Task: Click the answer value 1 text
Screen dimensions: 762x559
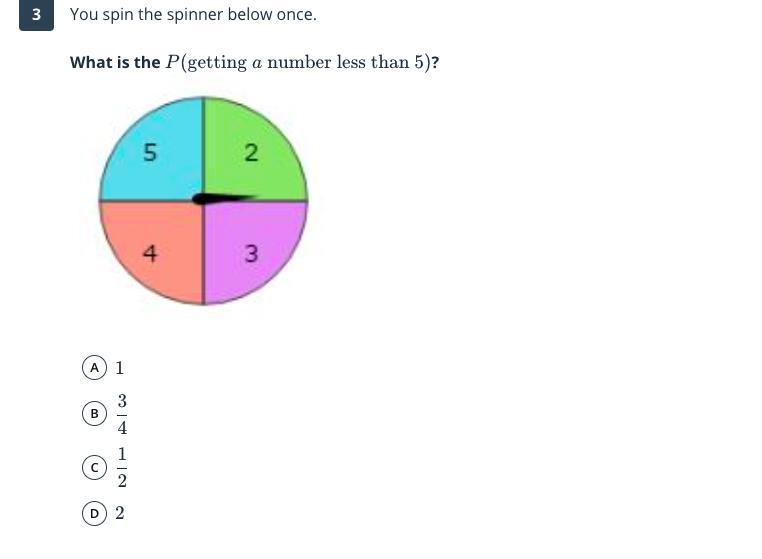Action: coord(120,368)
